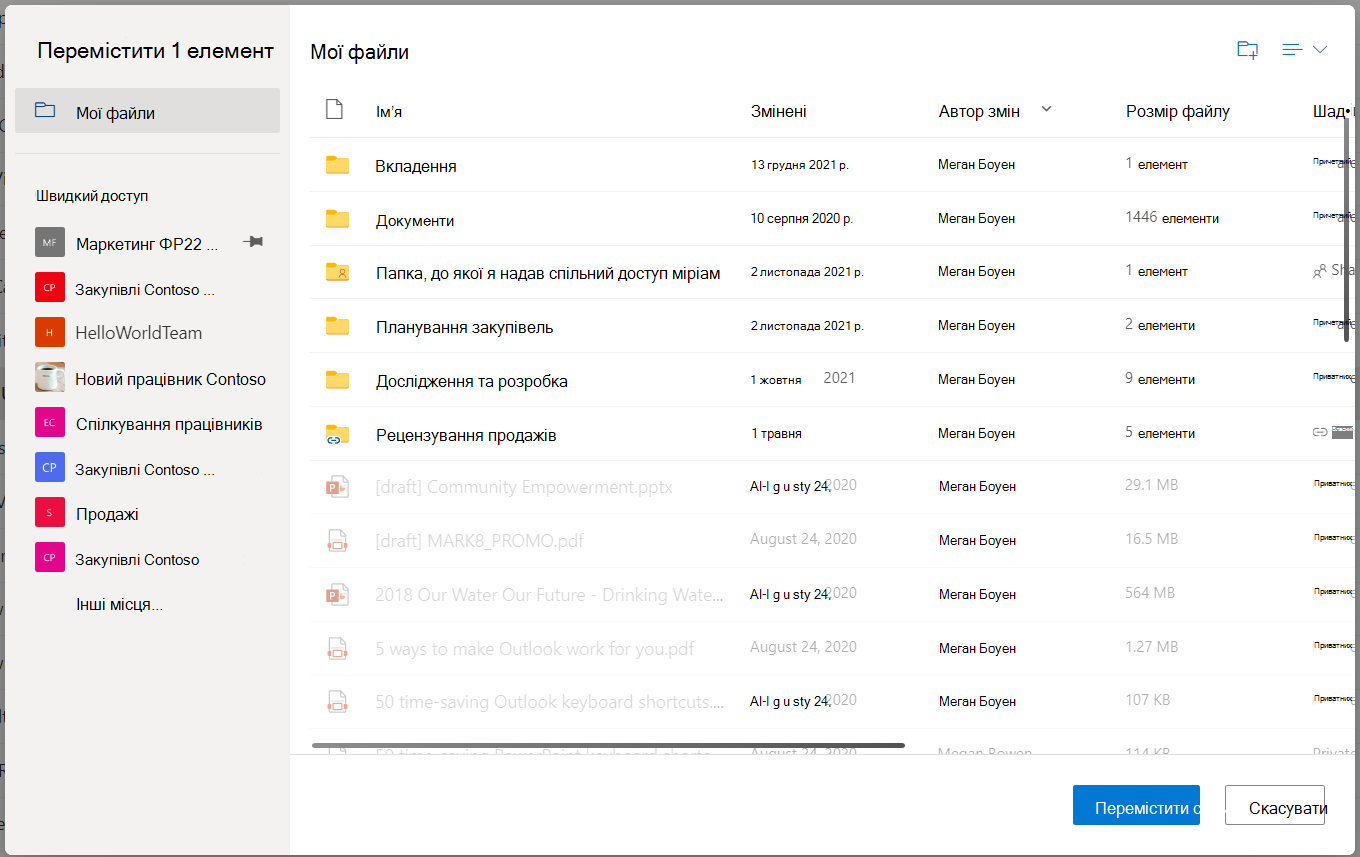Click 9 елементи size cell
Viewport: 1360px width, 857px height.
1160,379
